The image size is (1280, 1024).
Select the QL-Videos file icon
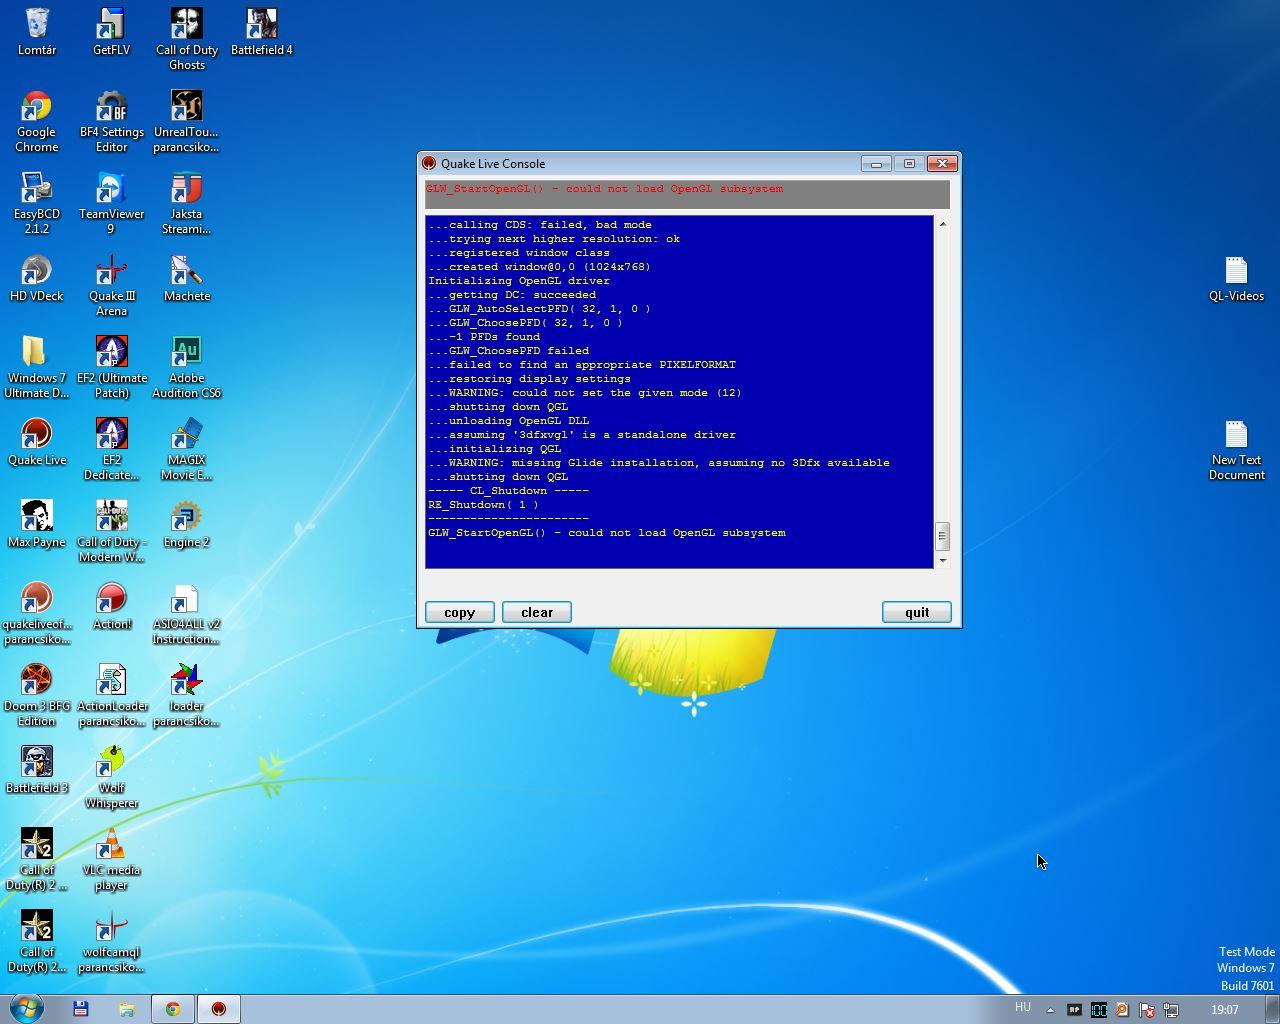(x=1236, y=278)
